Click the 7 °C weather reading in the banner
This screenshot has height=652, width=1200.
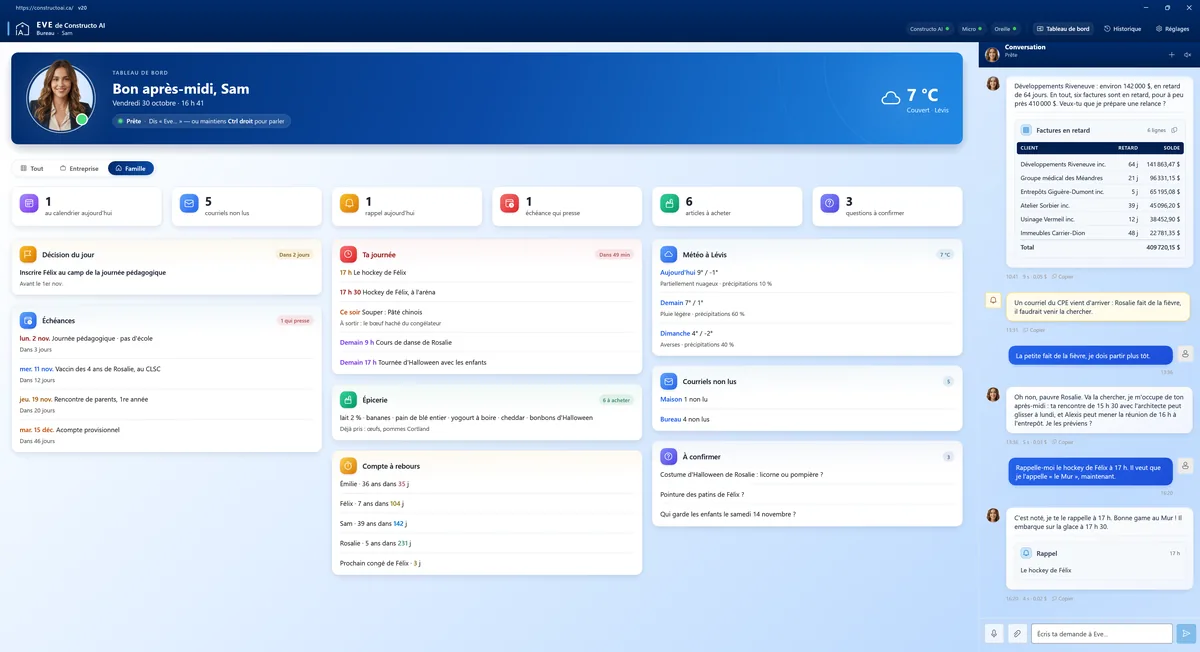[x=922, y=96]
